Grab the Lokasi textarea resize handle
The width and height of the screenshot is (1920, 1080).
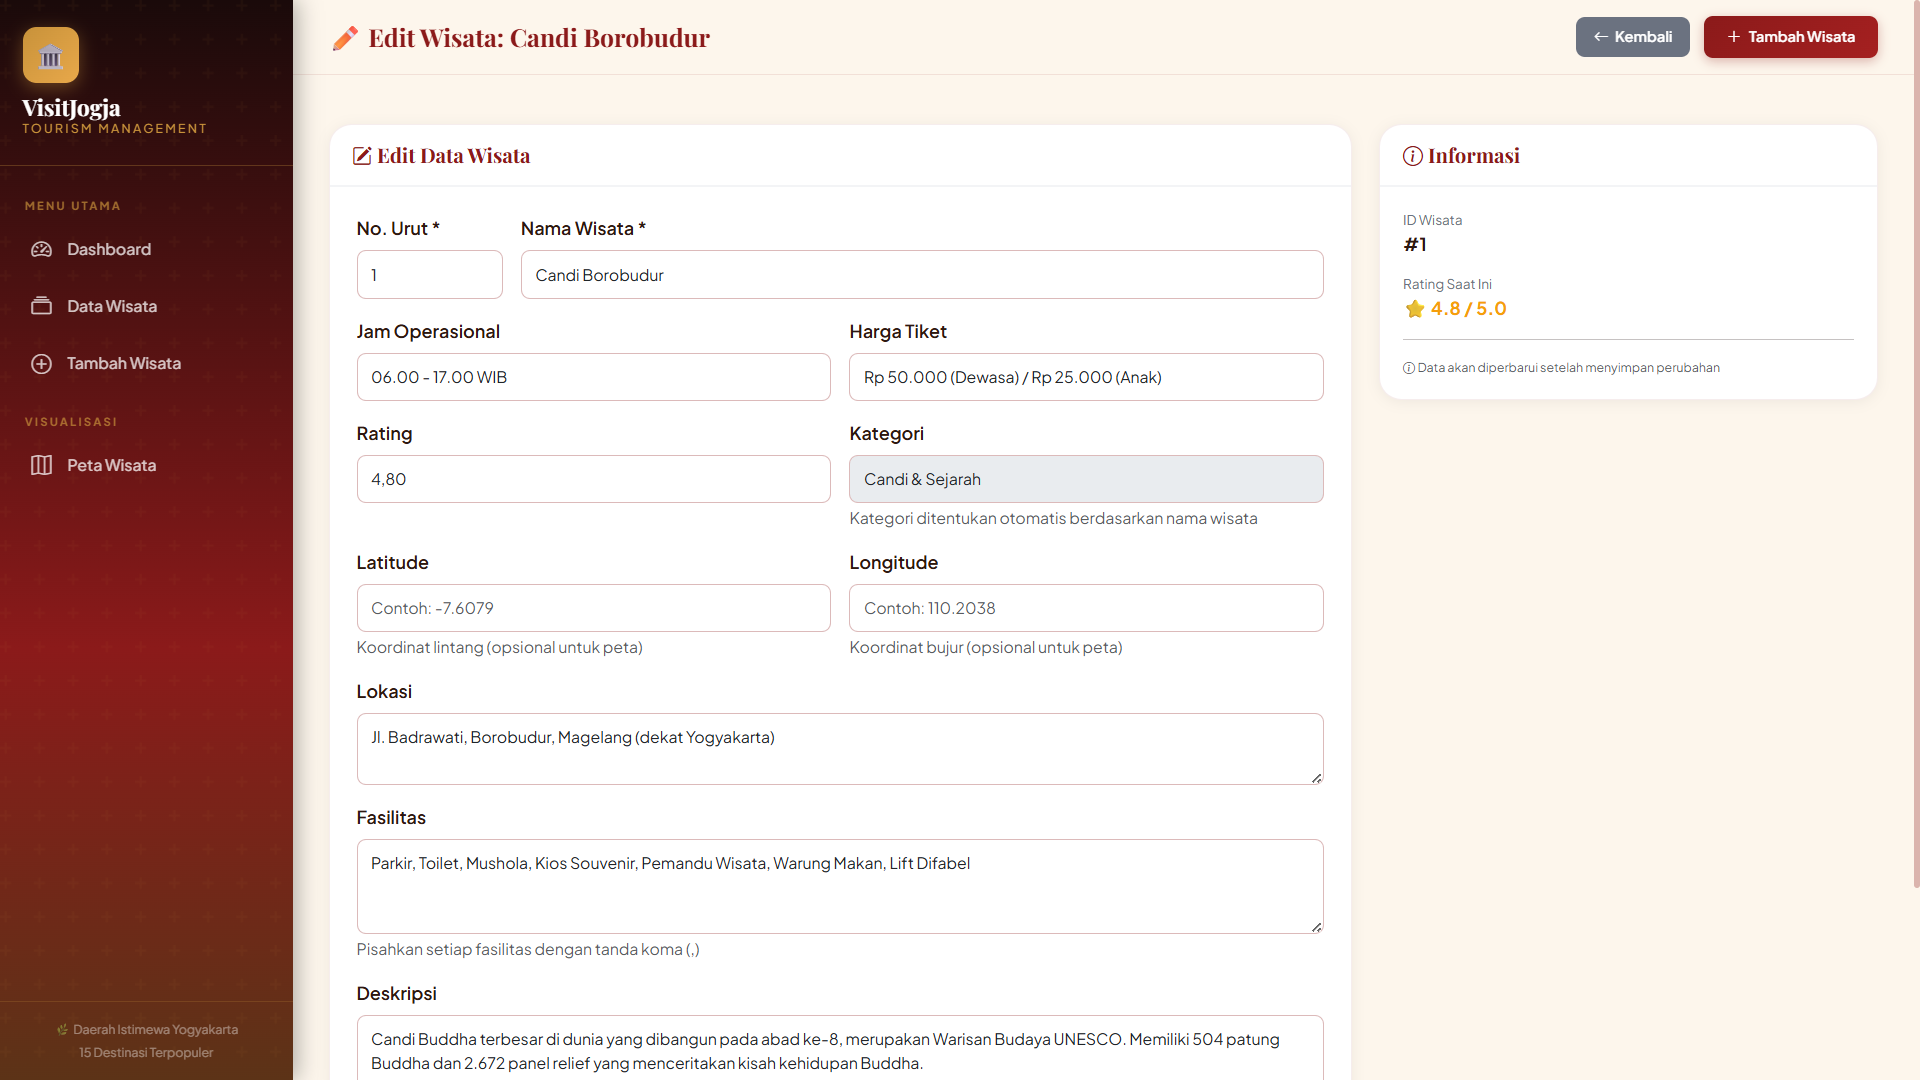click(x=1316, y=778)
